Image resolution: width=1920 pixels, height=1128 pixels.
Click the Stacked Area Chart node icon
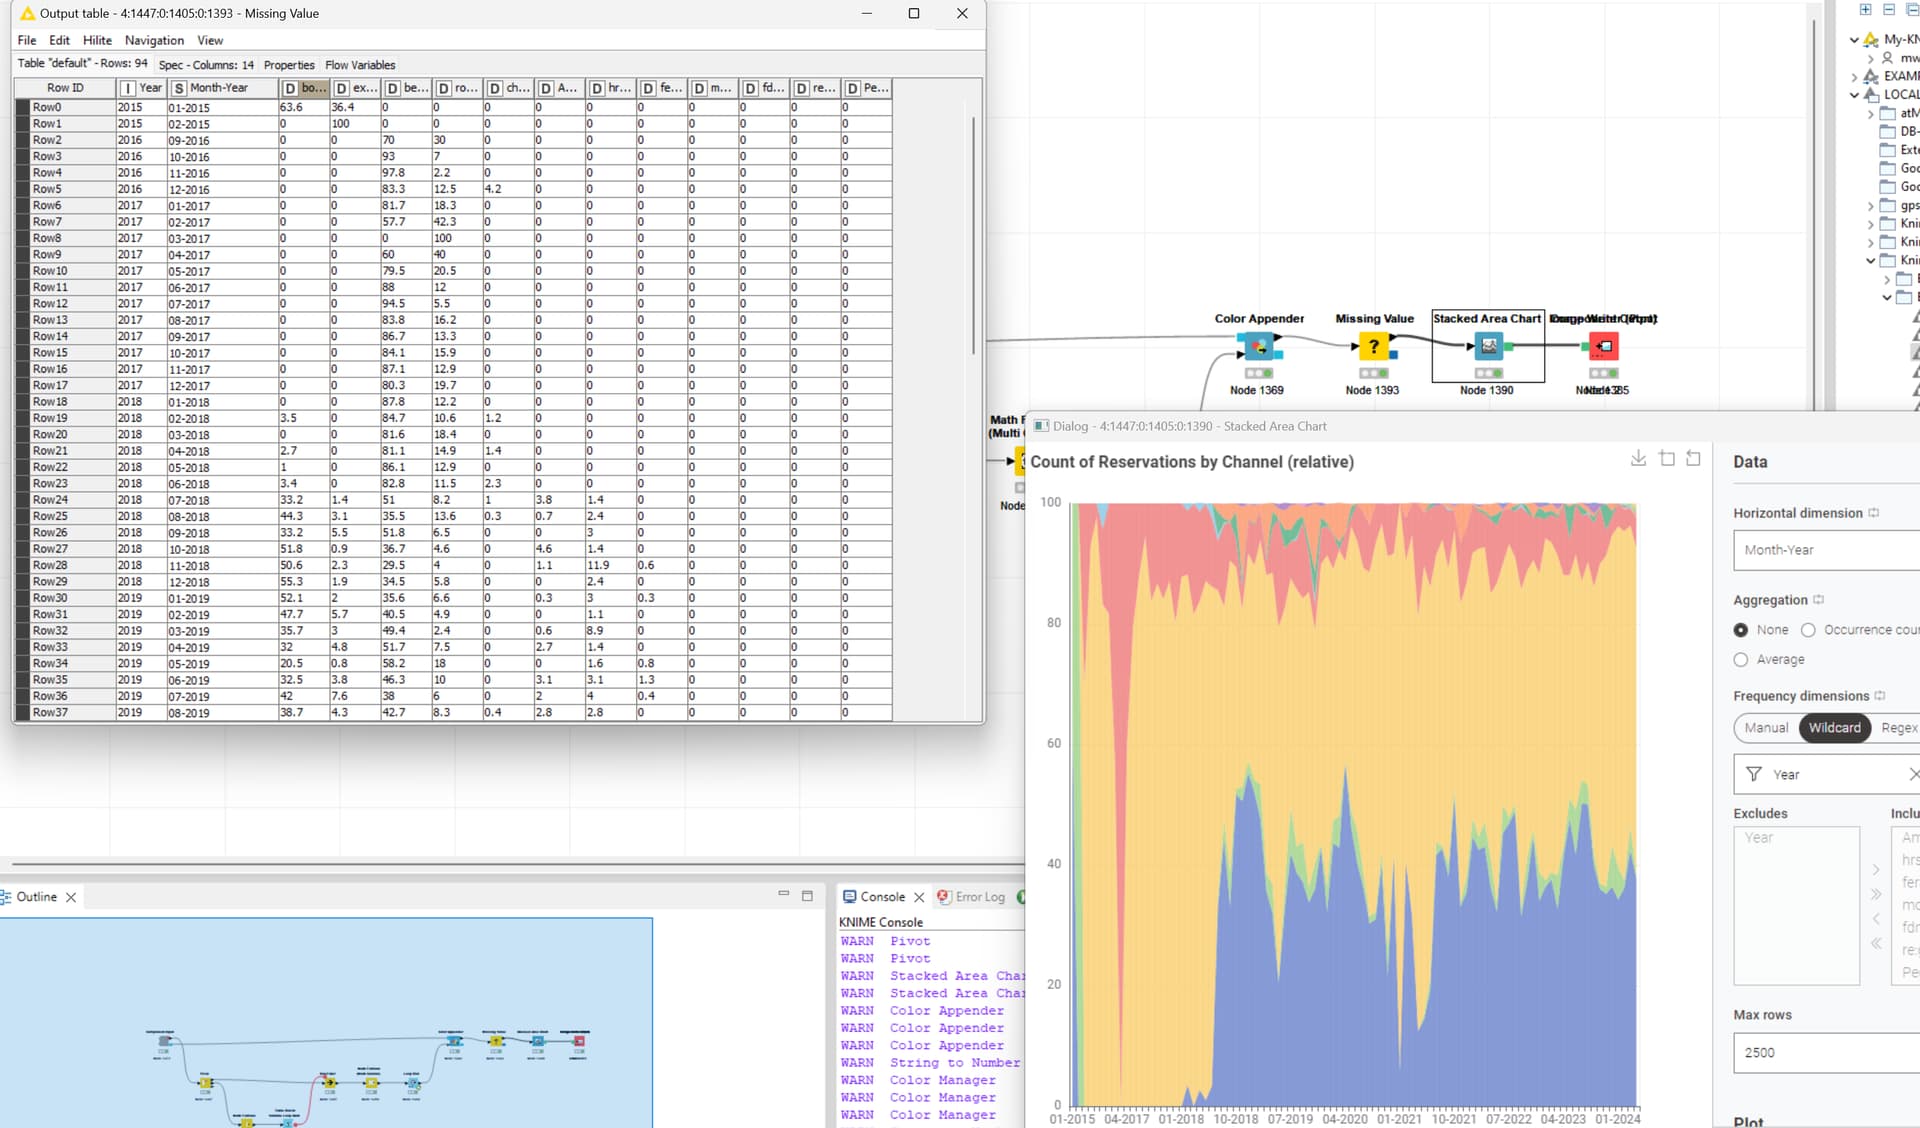click(1488, 347)
